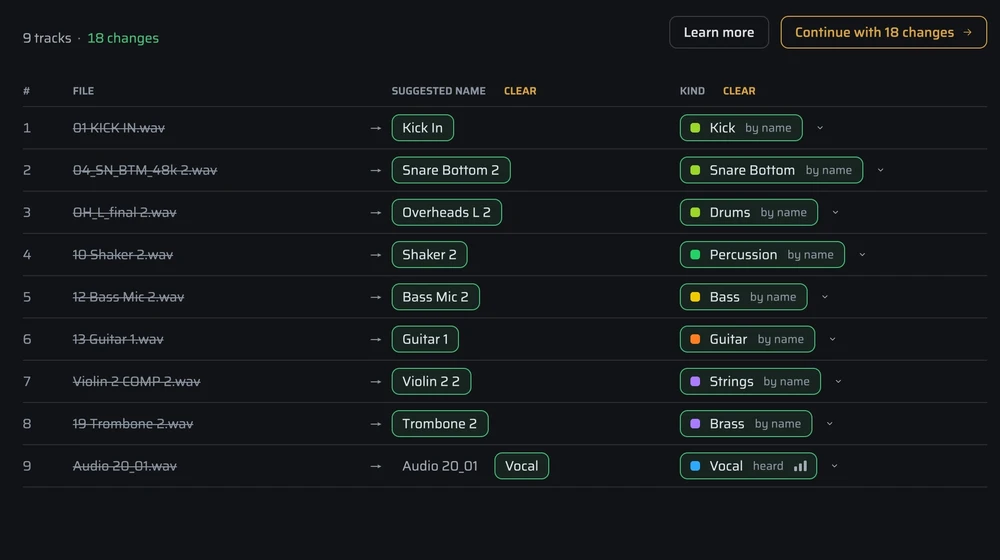Viewport: 1000px width, 560px height.
Task: Click the 9 tracks summary text
Action: point(47,38)
